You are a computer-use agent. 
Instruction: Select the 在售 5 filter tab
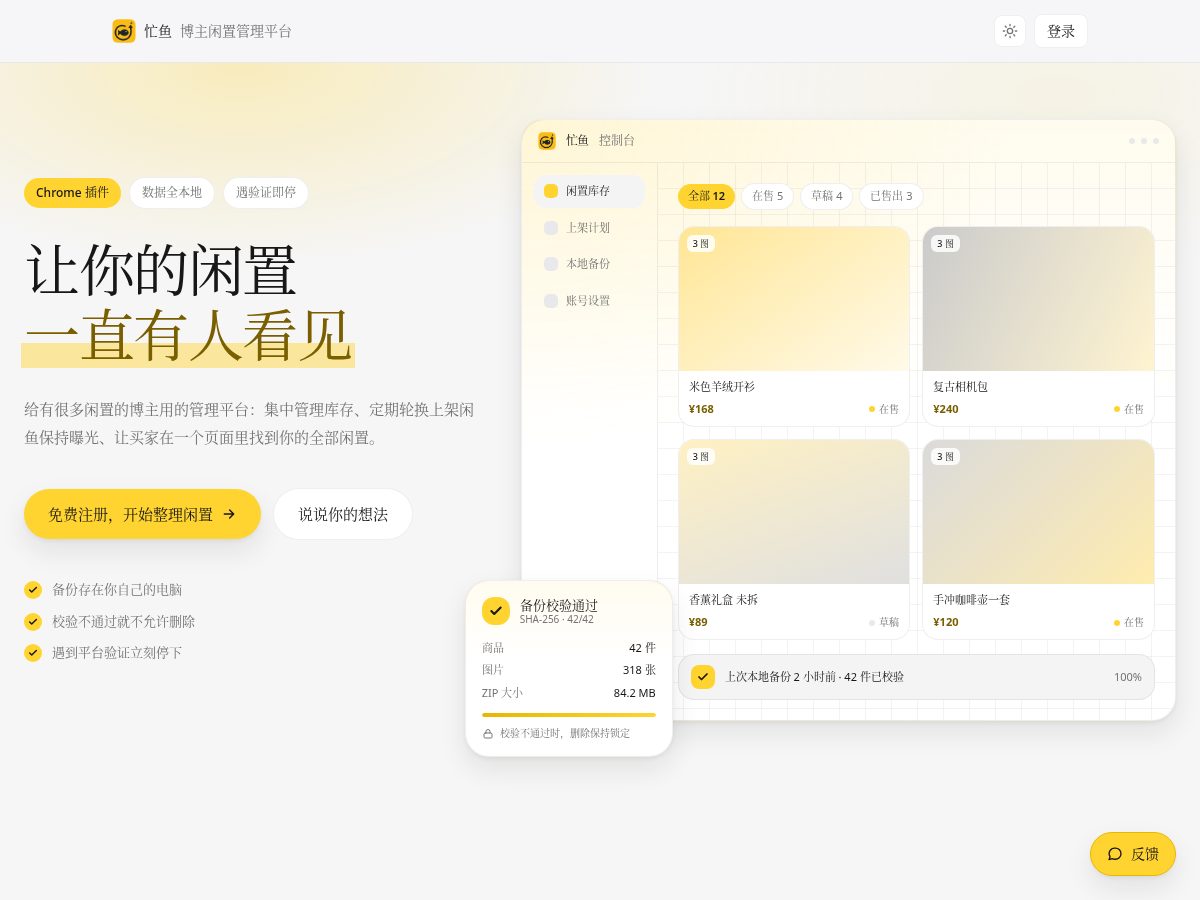(x=768, y=196)
